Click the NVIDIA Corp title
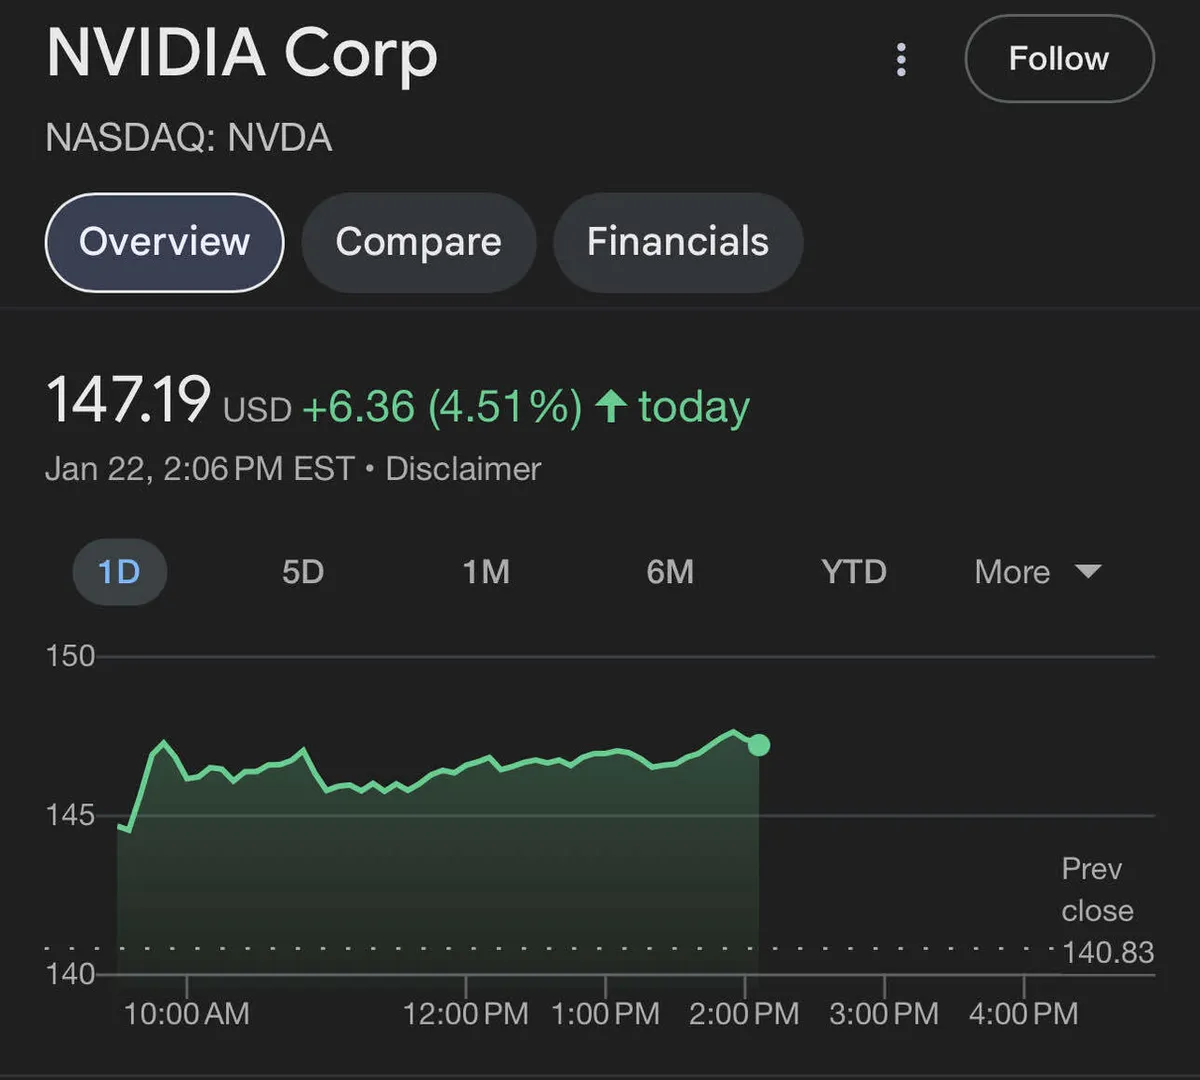This screenshot has height=1080, width=1200. (242, 54)
